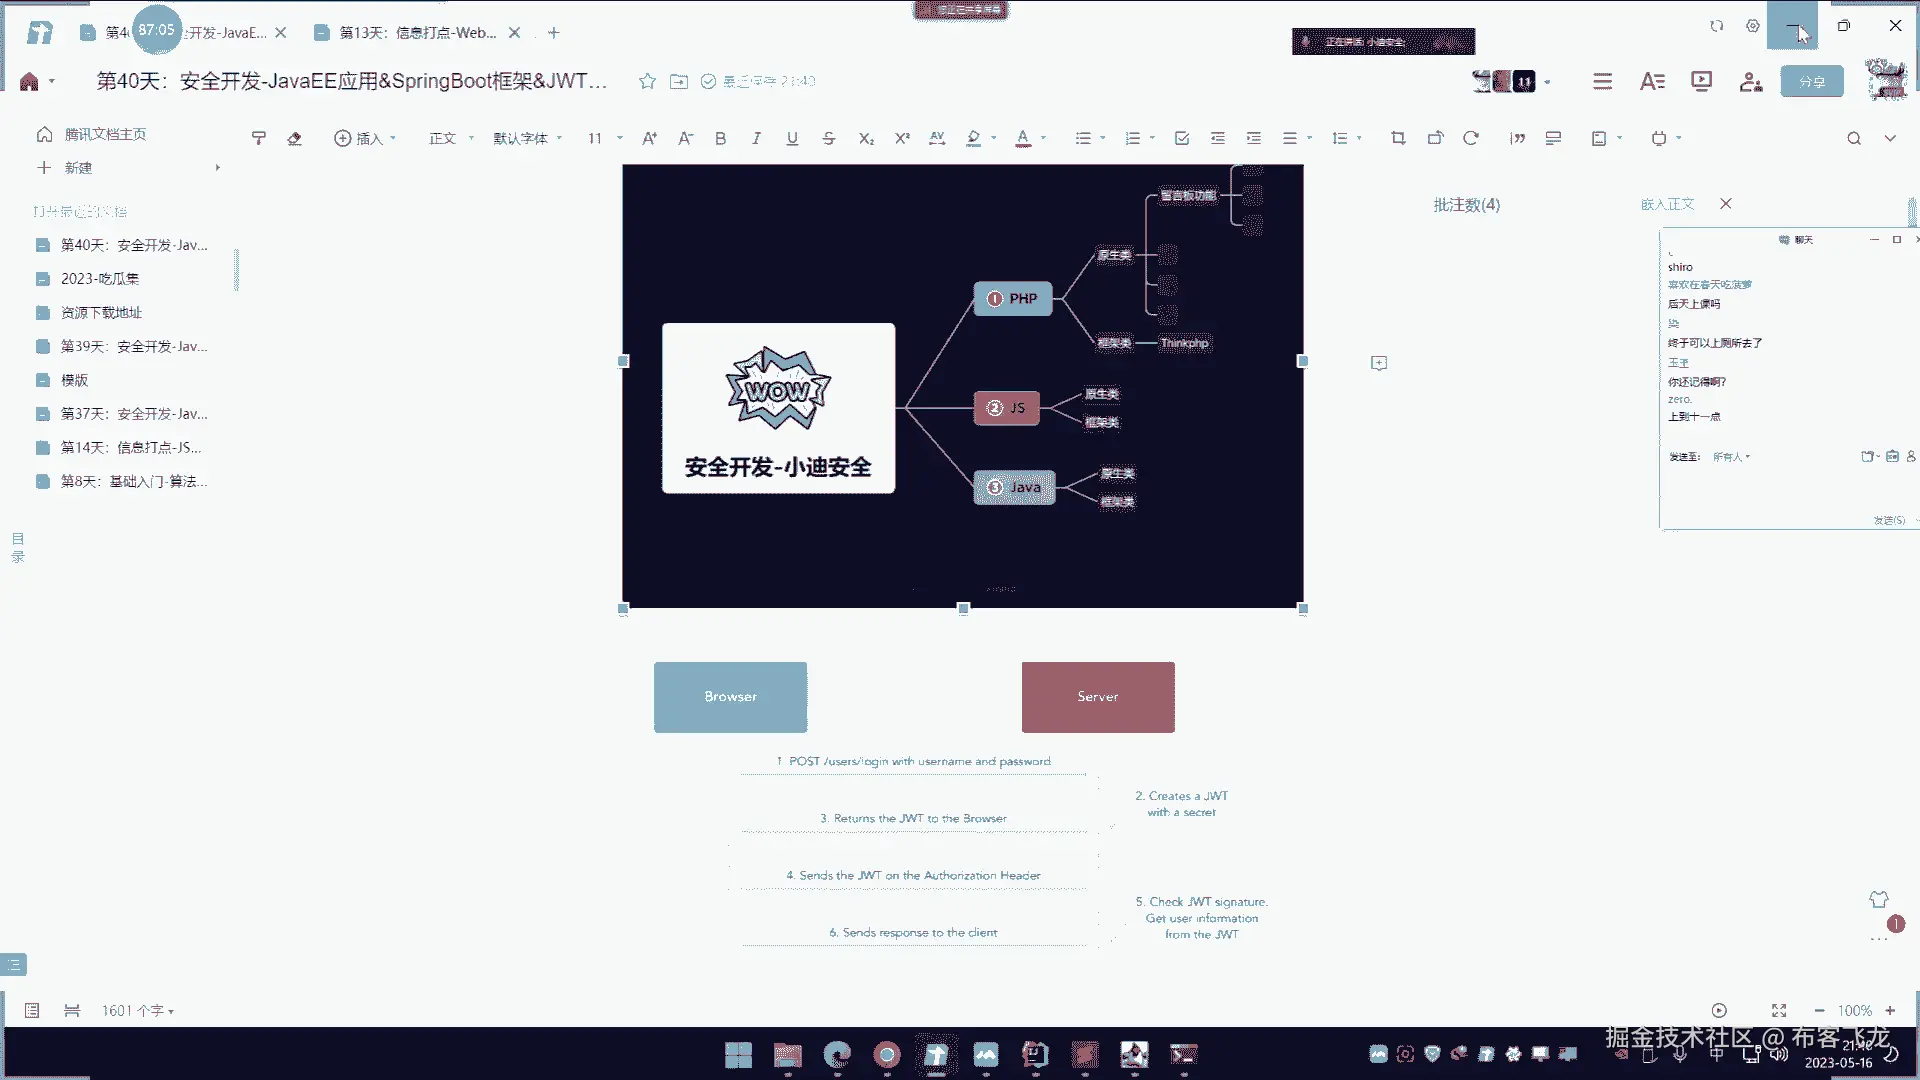Click the add comment icon beside the image
The width and height of the screenshot is (1920, 1080).
1379,363
